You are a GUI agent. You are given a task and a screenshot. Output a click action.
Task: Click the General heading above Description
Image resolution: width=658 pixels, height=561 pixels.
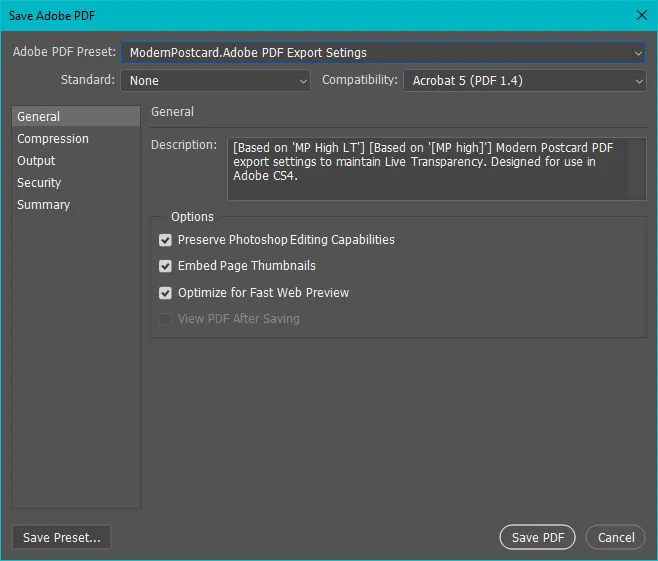click(172, 112)
